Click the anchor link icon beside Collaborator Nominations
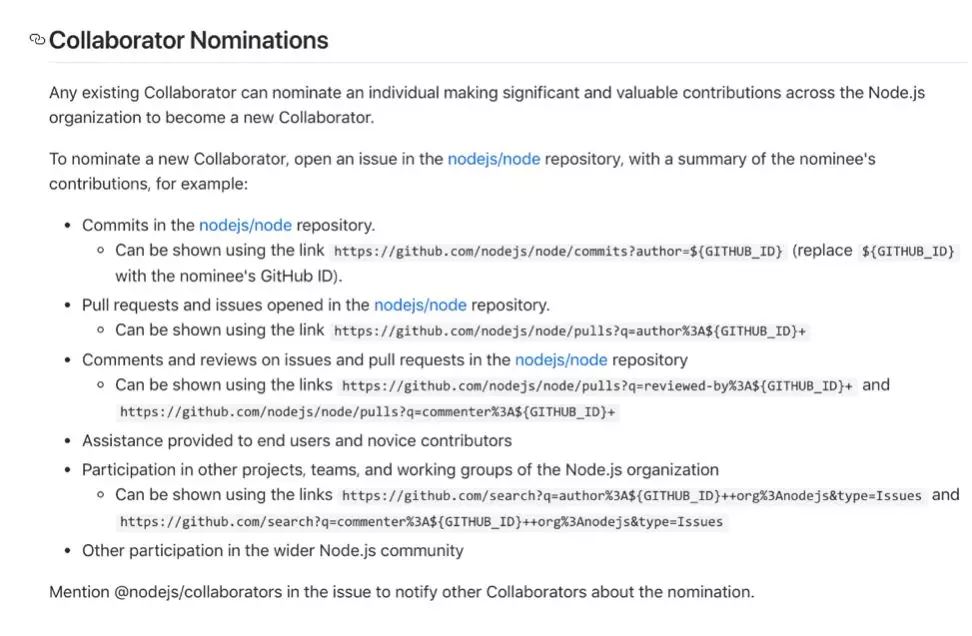972x636 pixels. pos(37,40)
